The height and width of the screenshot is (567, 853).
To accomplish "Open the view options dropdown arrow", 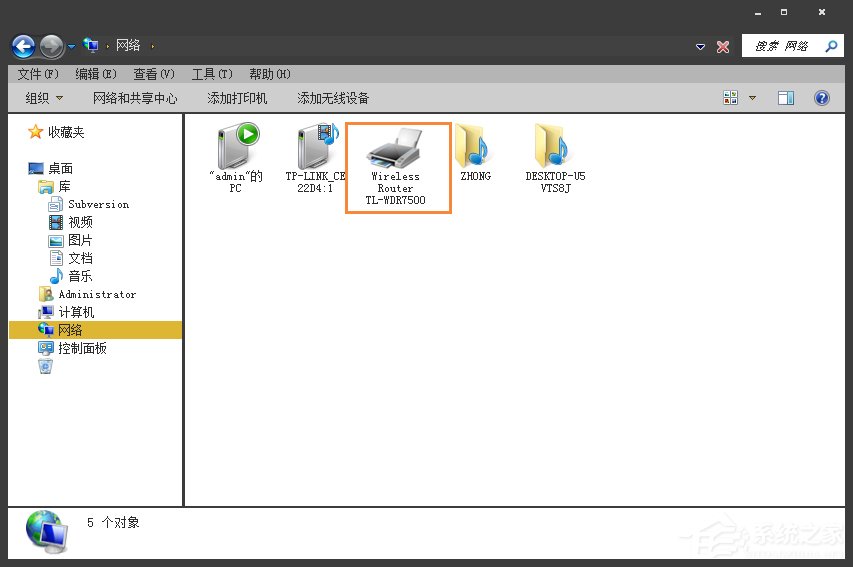I will (753, 98).
